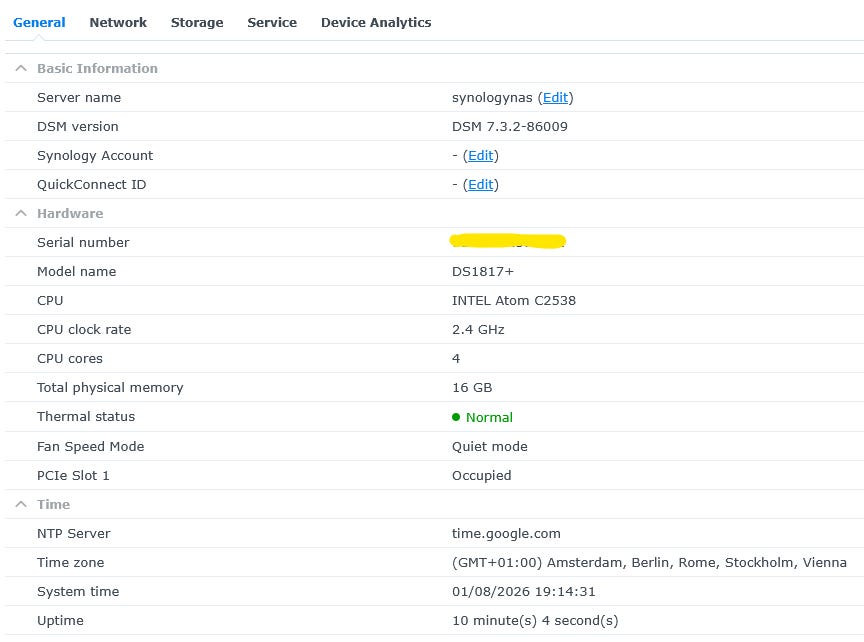Screen dimensions: 864x642
Task: Click the uptime 10 minute(s) value
Action: tap(535, 621)
